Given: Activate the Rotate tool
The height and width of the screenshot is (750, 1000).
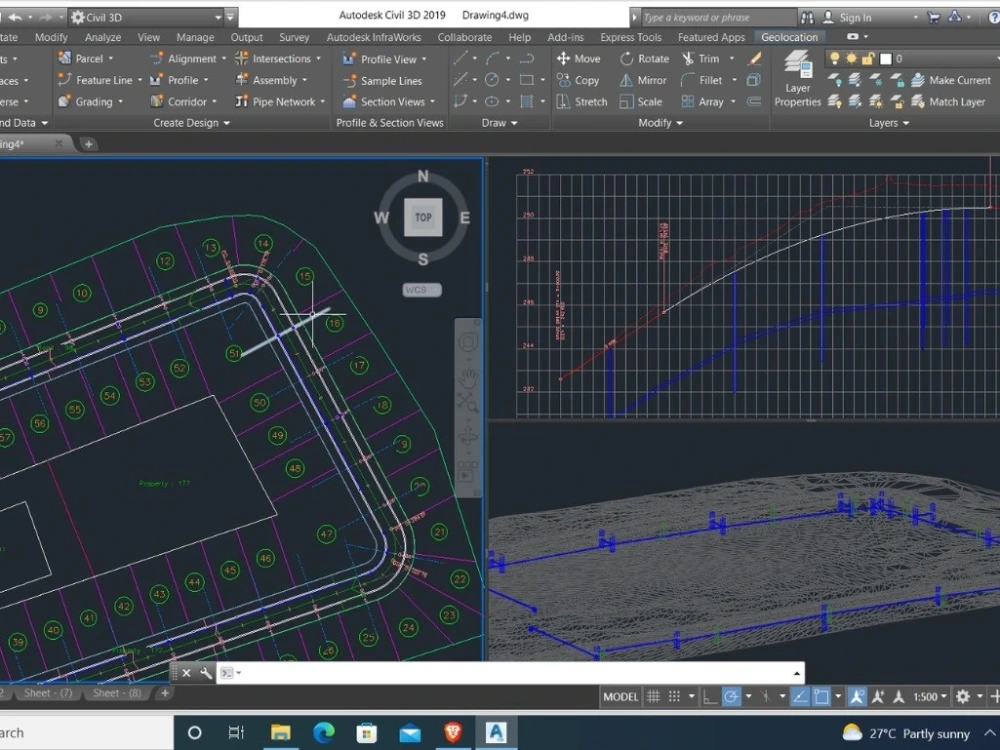Looking at the screenshot, I should pyautogui.click(x=645, y=58).
